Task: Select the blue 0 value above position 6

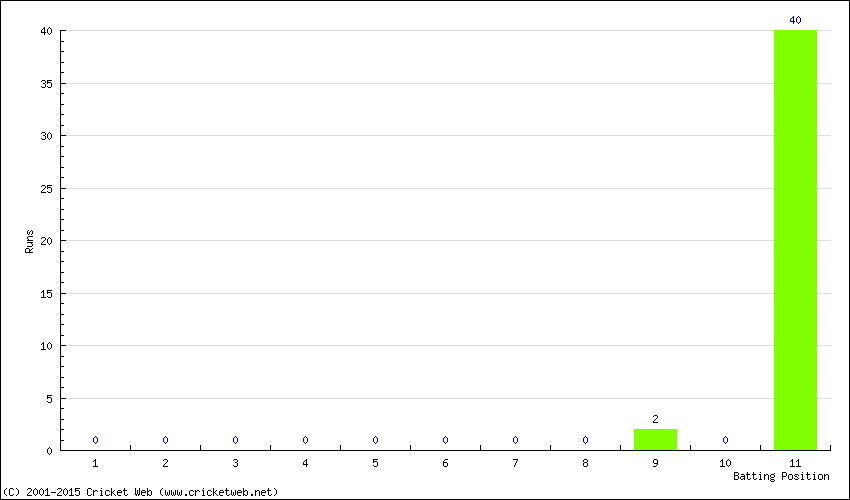Action: pos(445,440)
